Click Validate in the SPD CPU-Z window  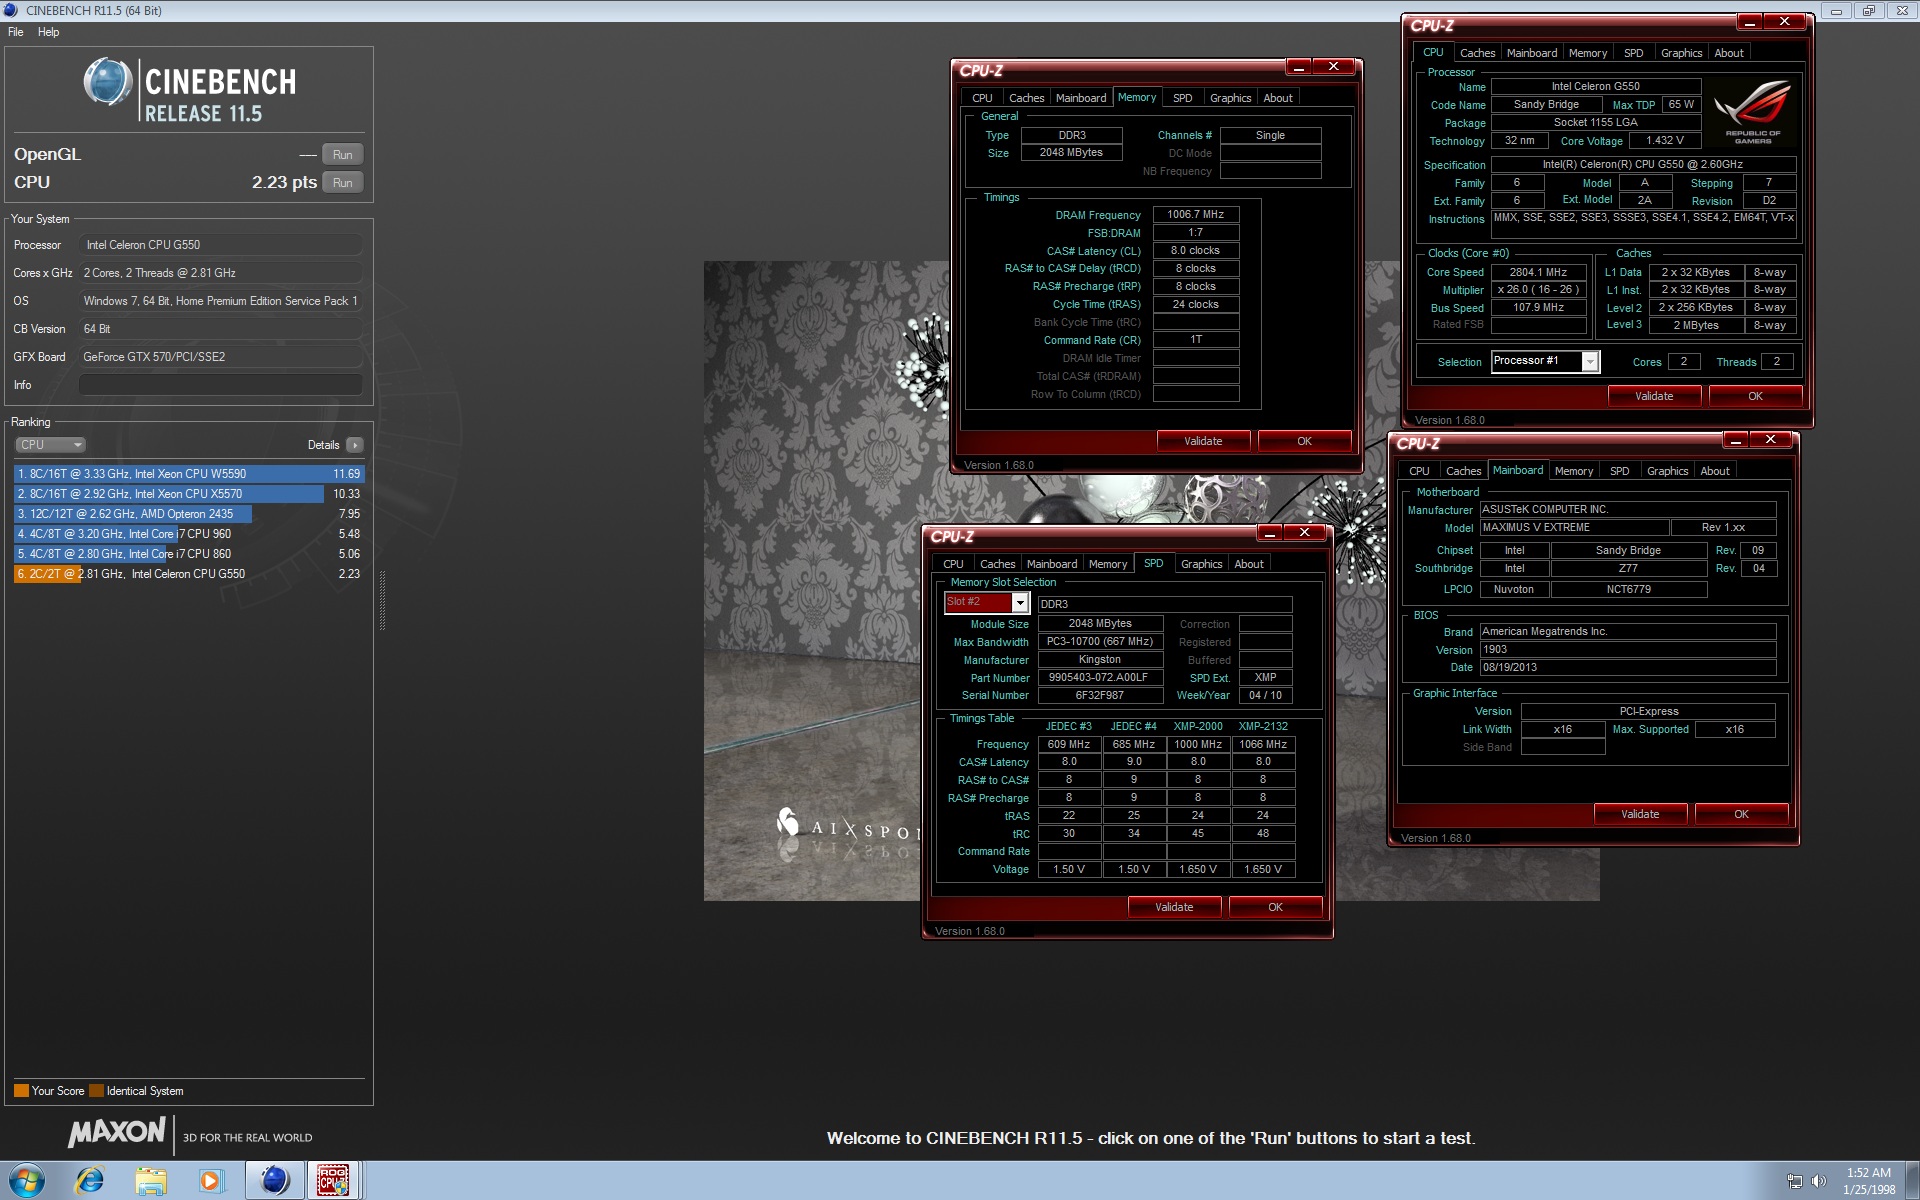[1174, 907]
